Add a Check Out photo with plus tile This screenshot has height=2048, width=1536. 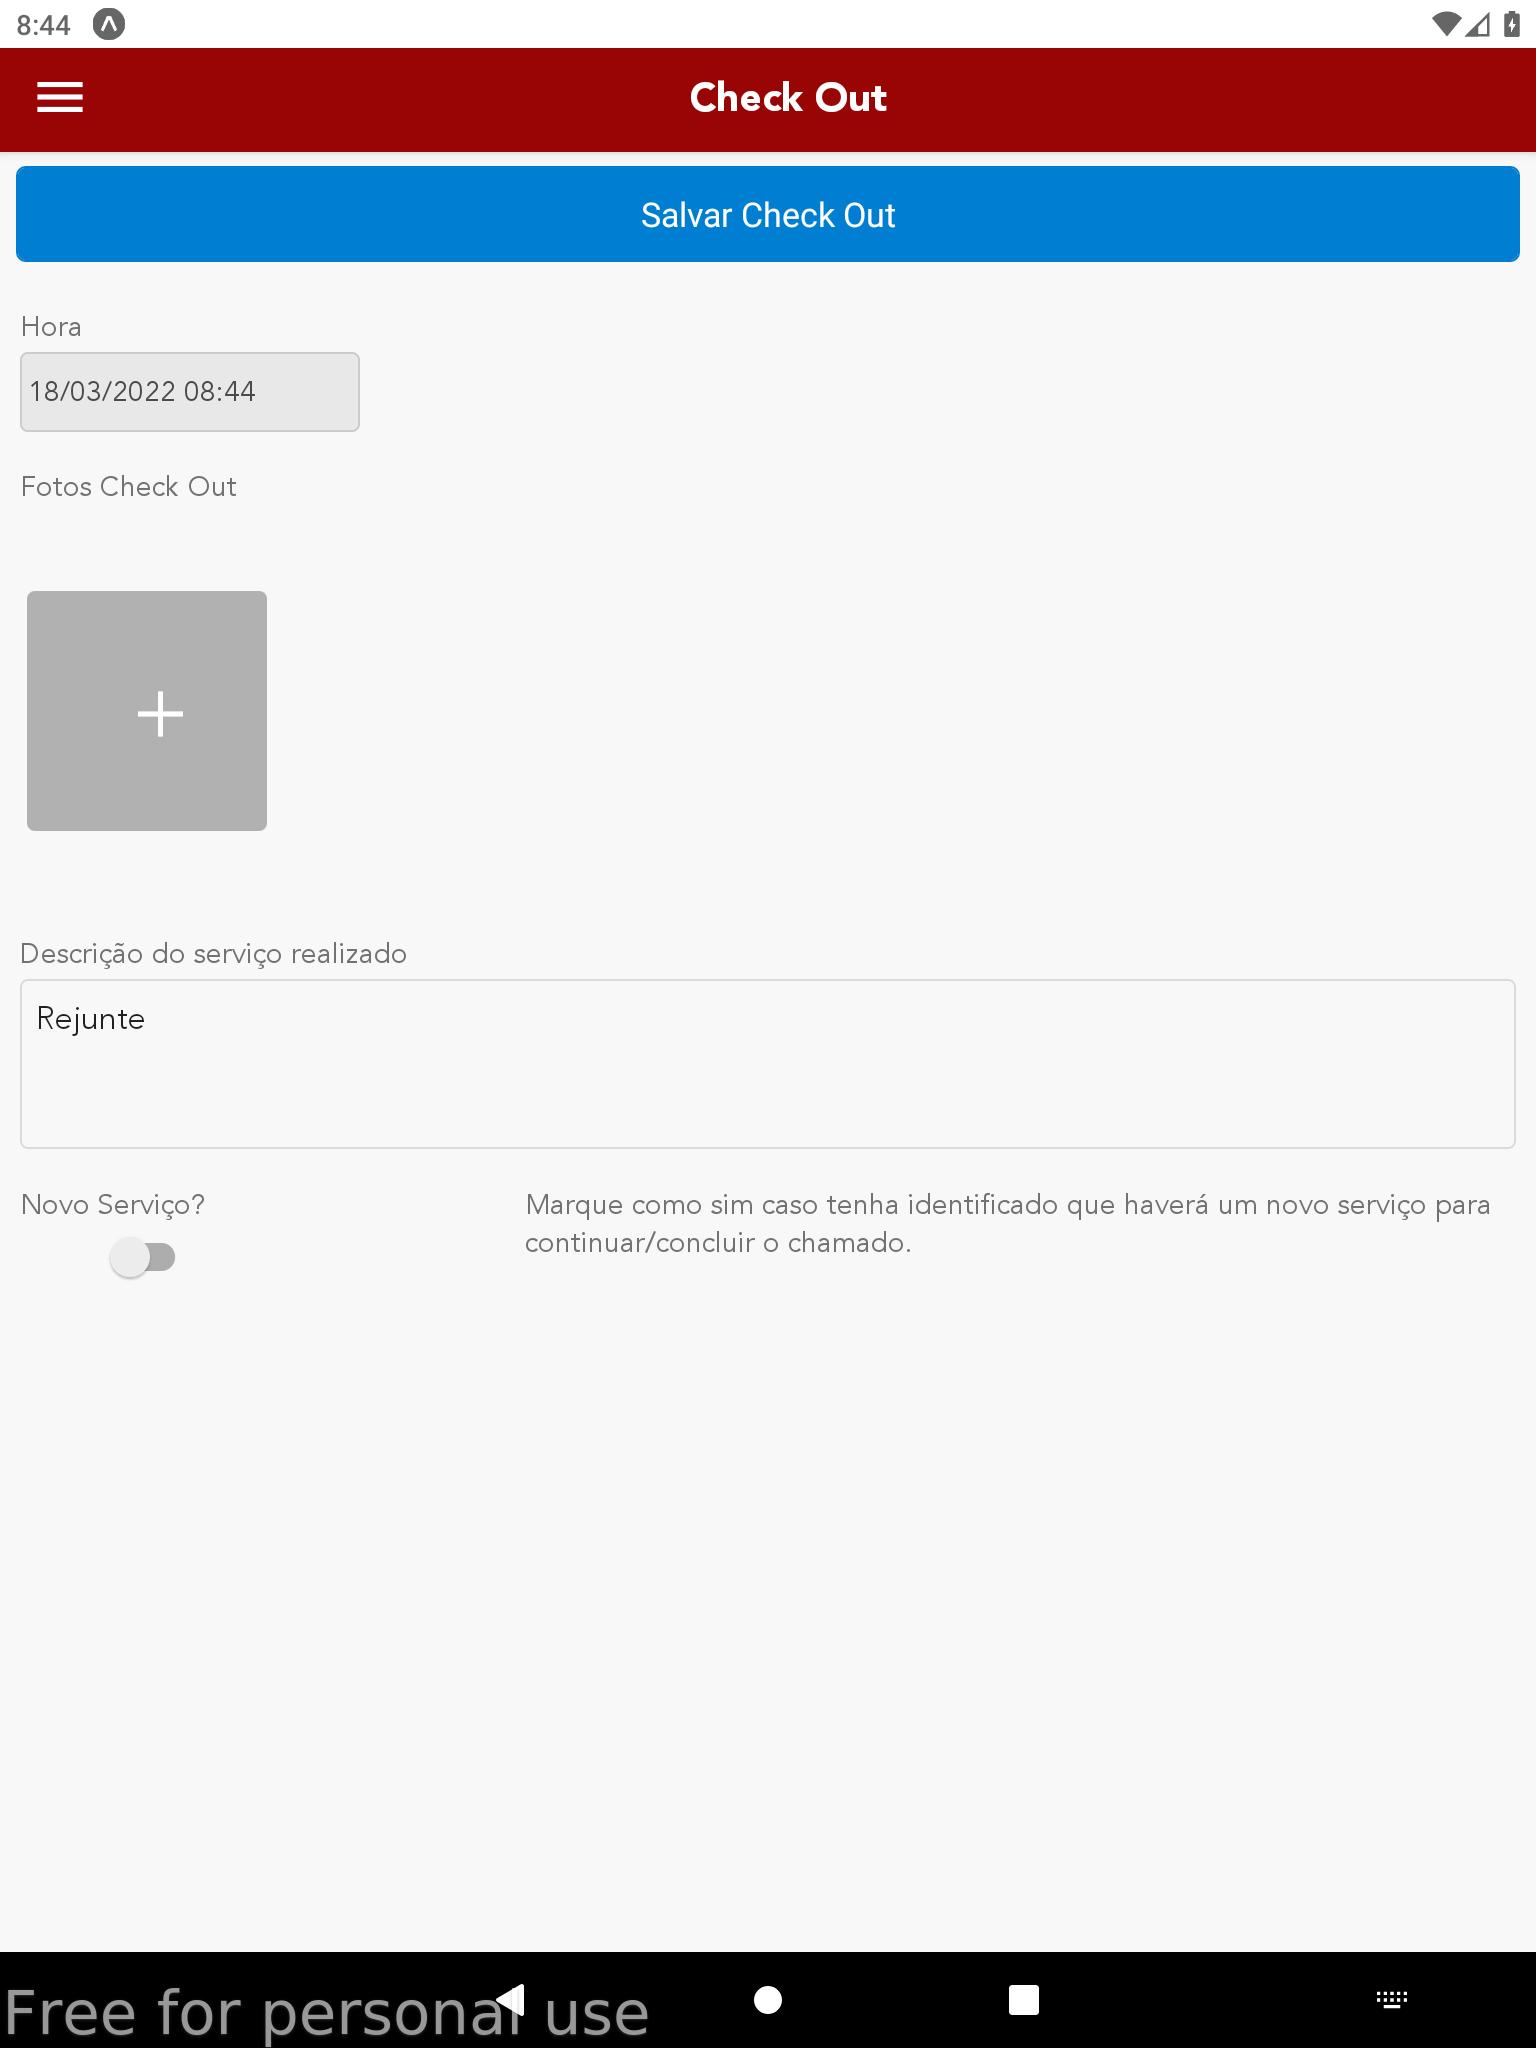click(147, 711)
